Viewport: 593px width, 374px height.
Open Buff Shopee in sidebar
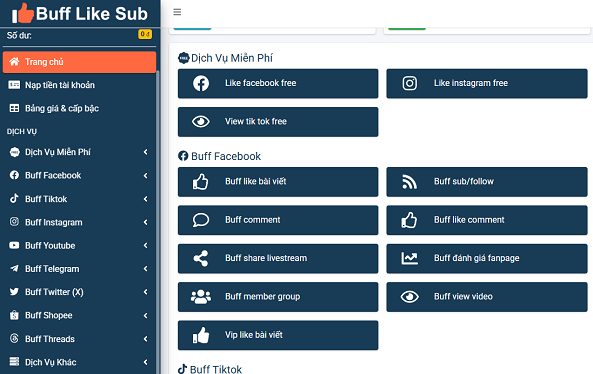tap(79, 315)
